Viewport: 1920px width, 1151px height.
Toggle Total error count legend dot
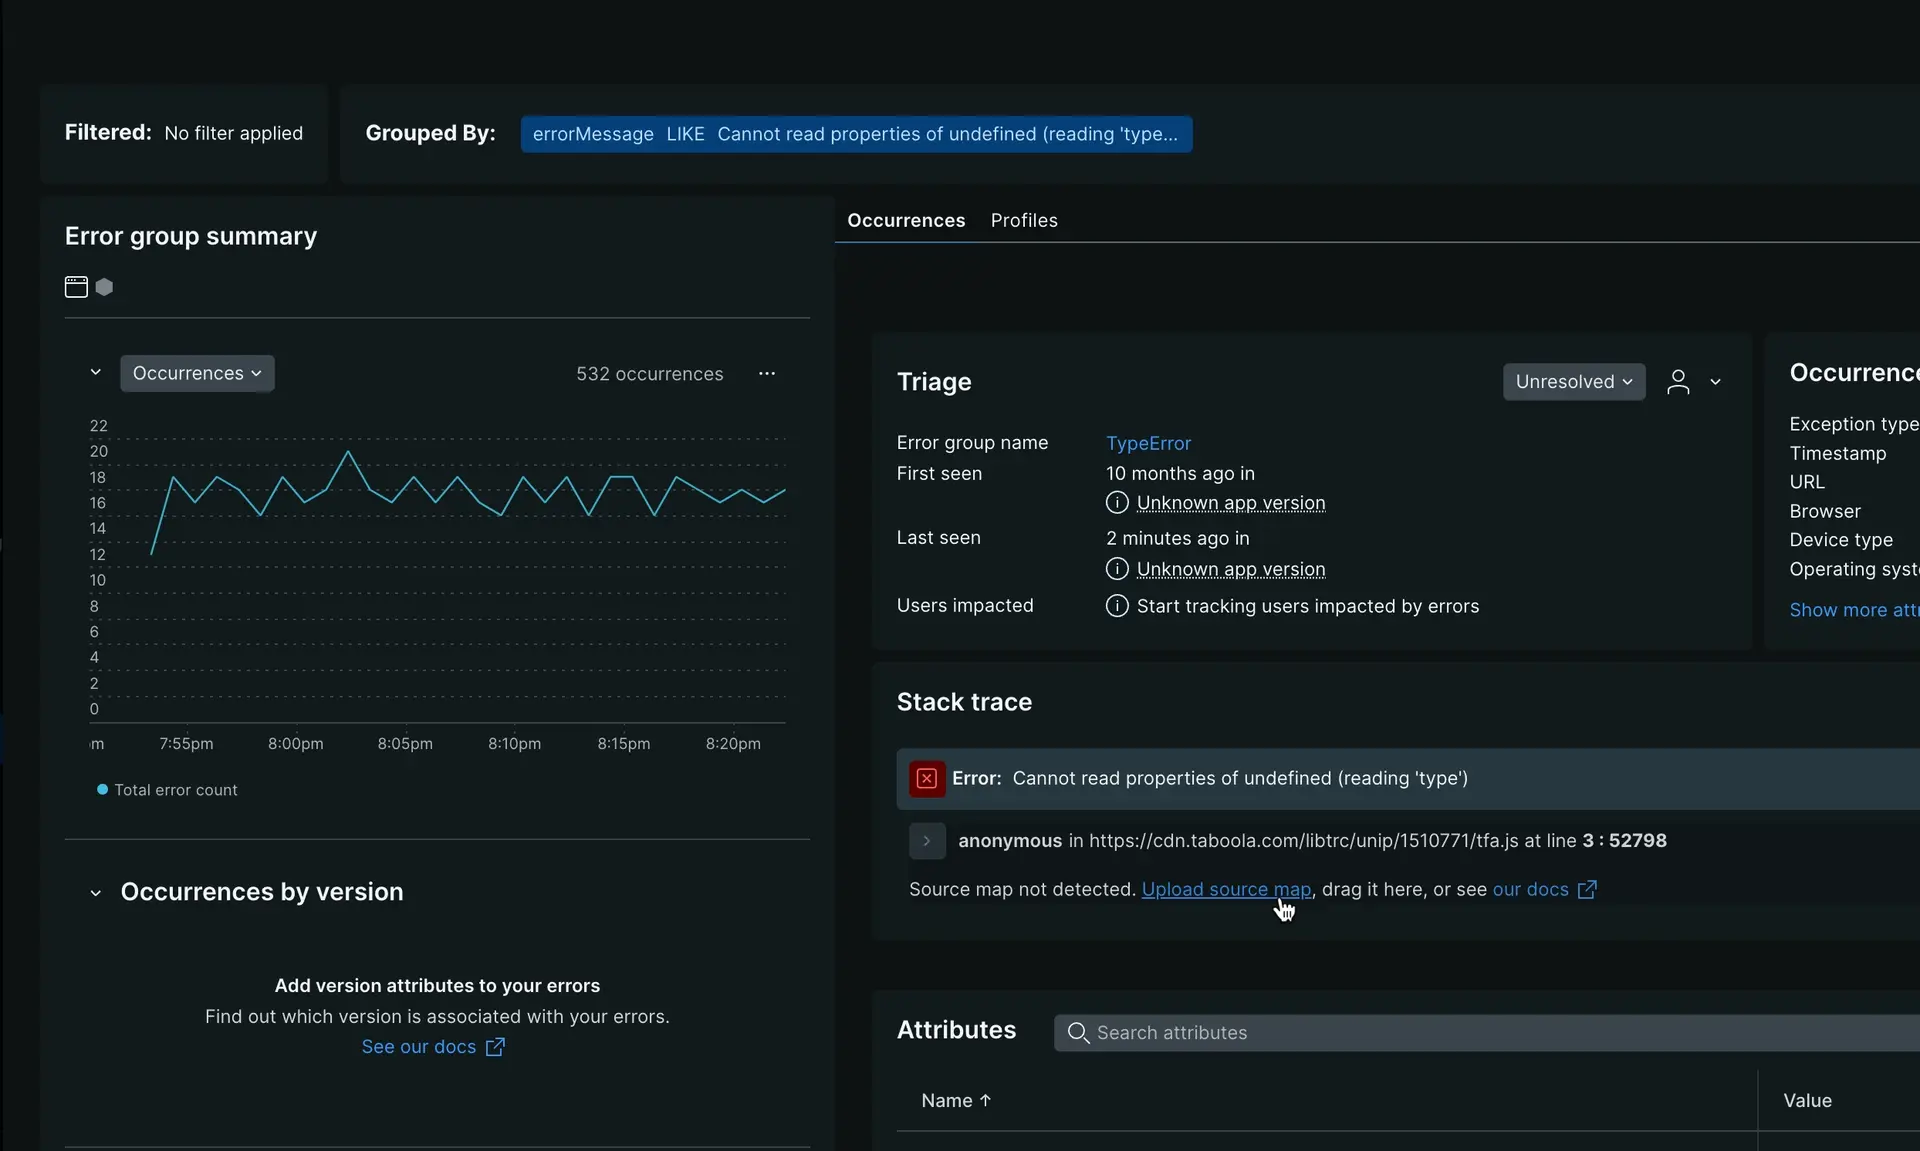(102, 790)
